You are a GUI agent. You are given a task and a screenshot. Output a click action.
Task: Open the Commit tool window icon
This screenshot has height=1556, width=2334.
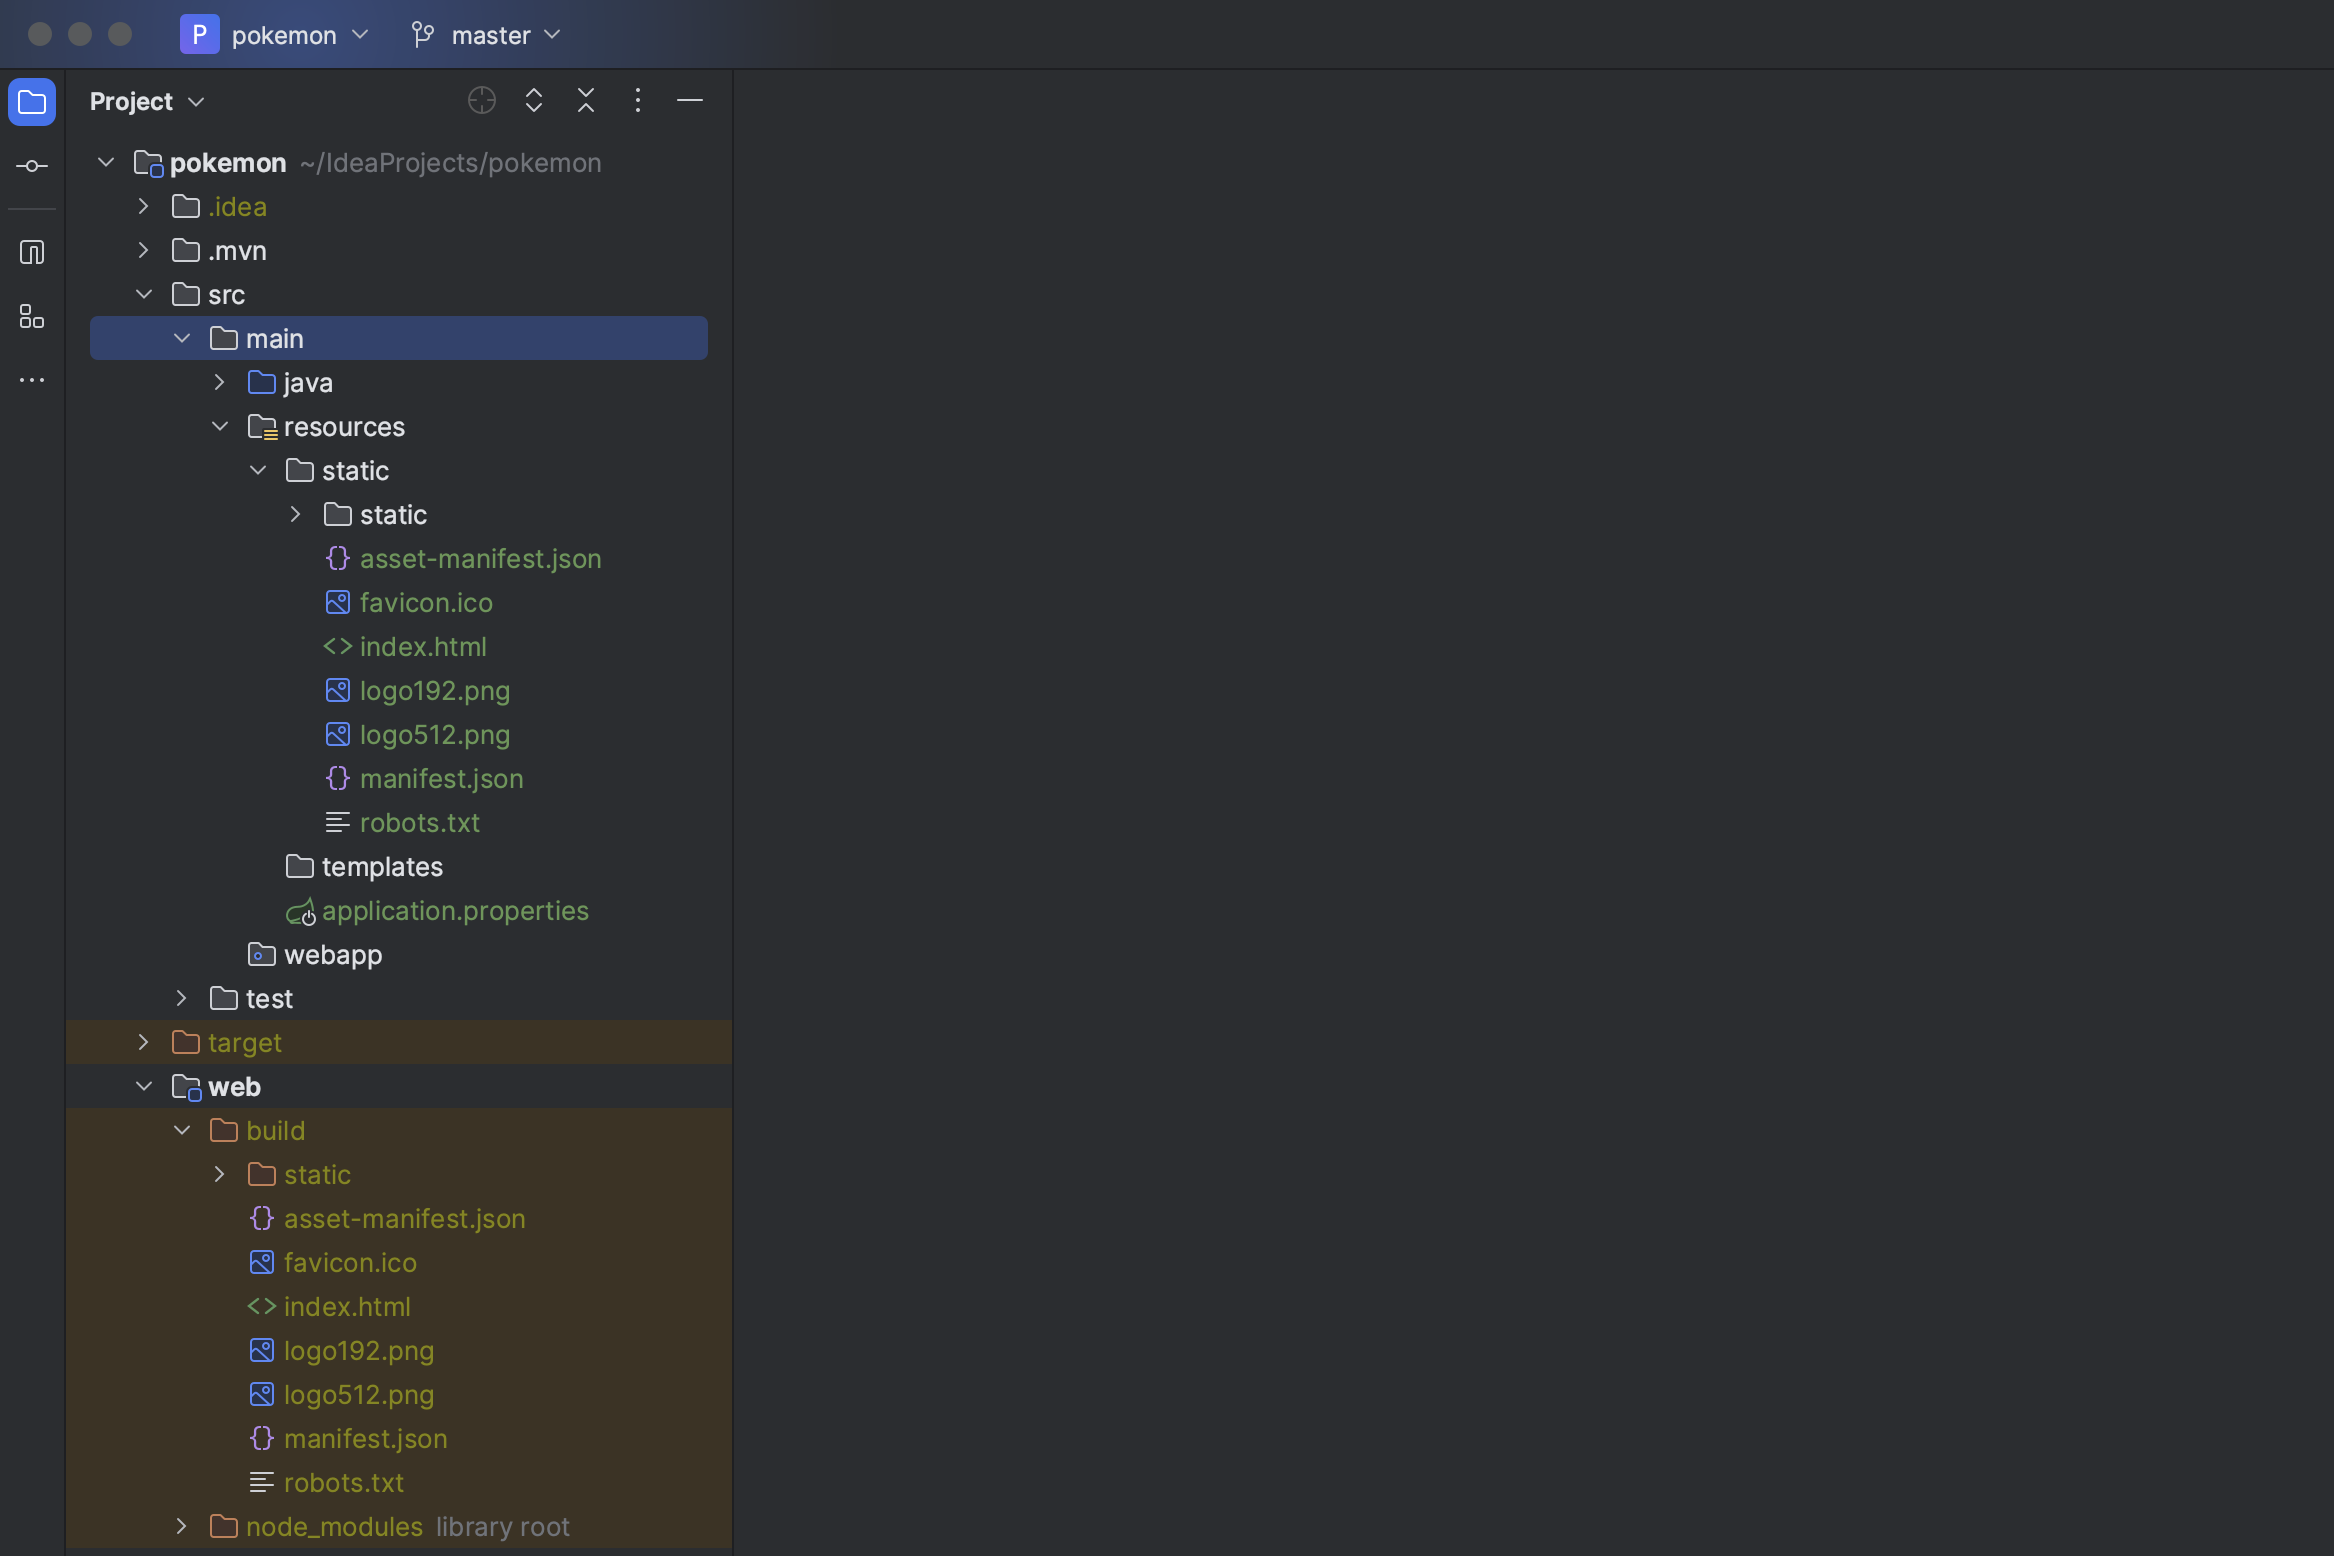tap(32, 166)
